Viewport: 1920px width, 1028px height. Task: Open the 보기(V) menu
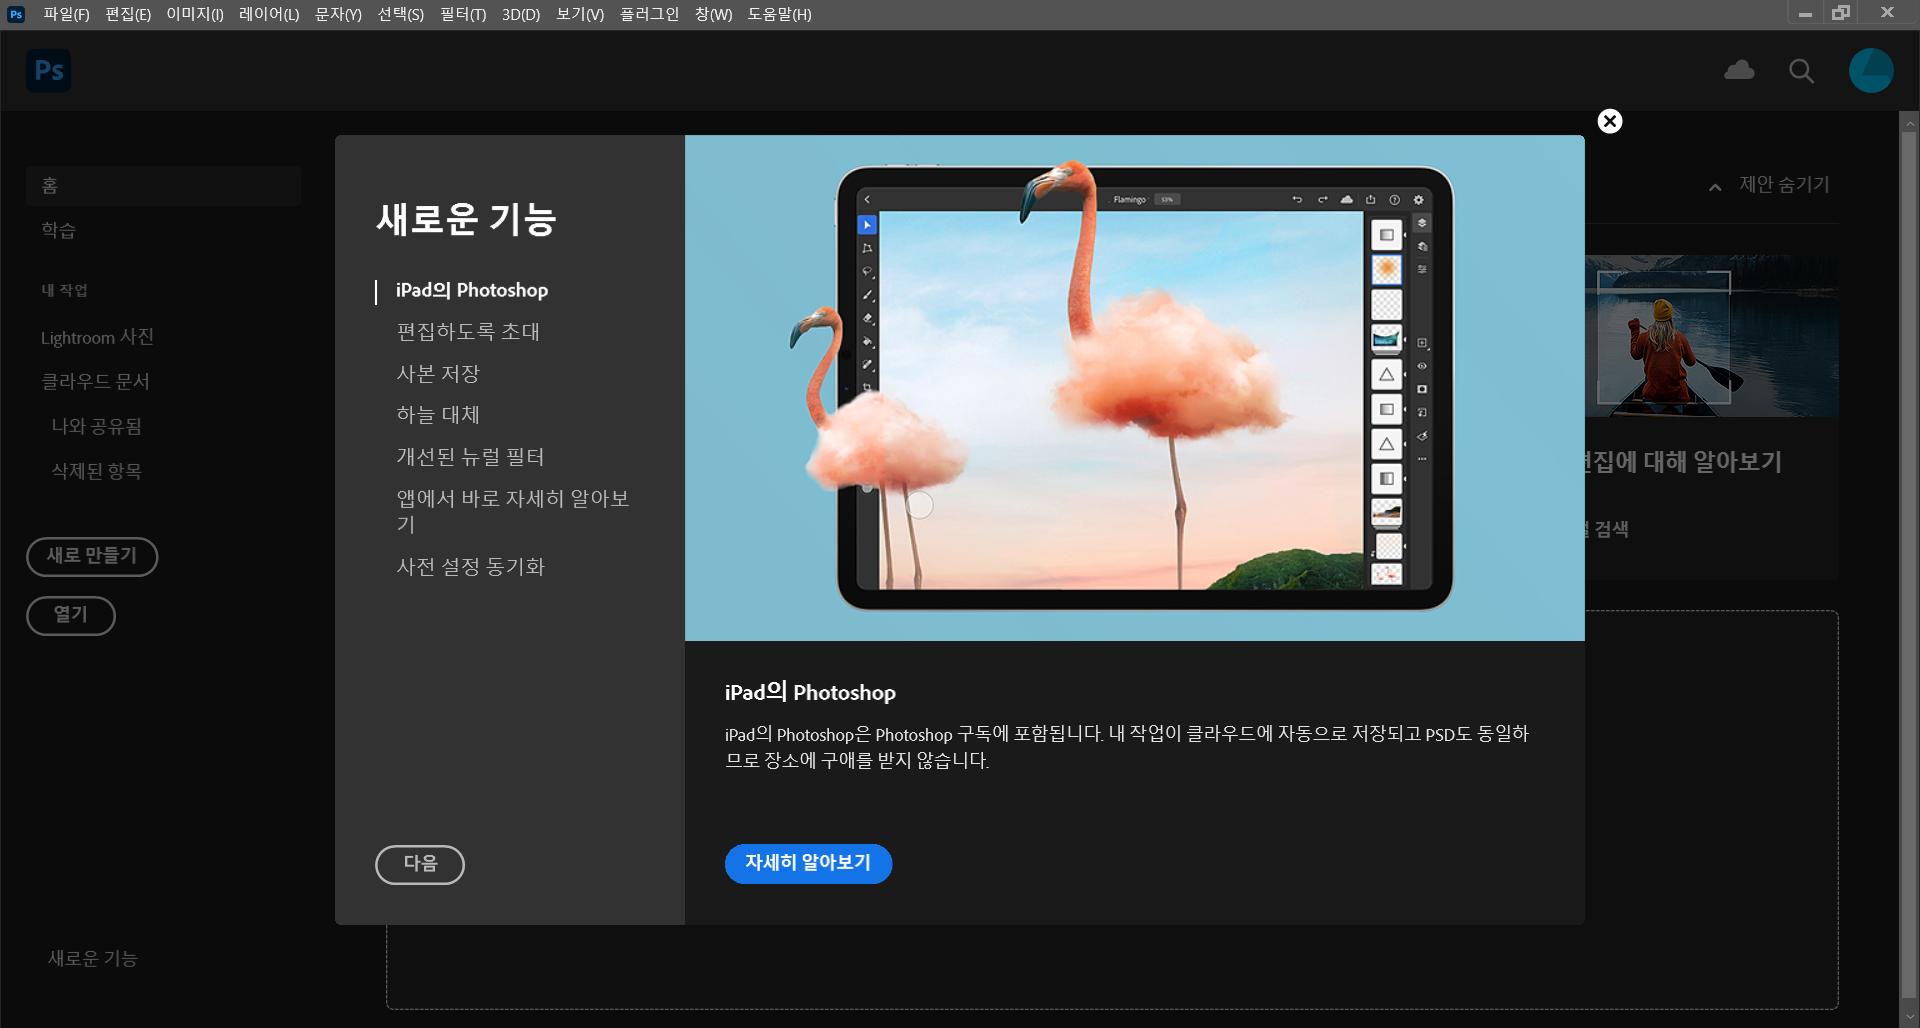tap(580, 14)
